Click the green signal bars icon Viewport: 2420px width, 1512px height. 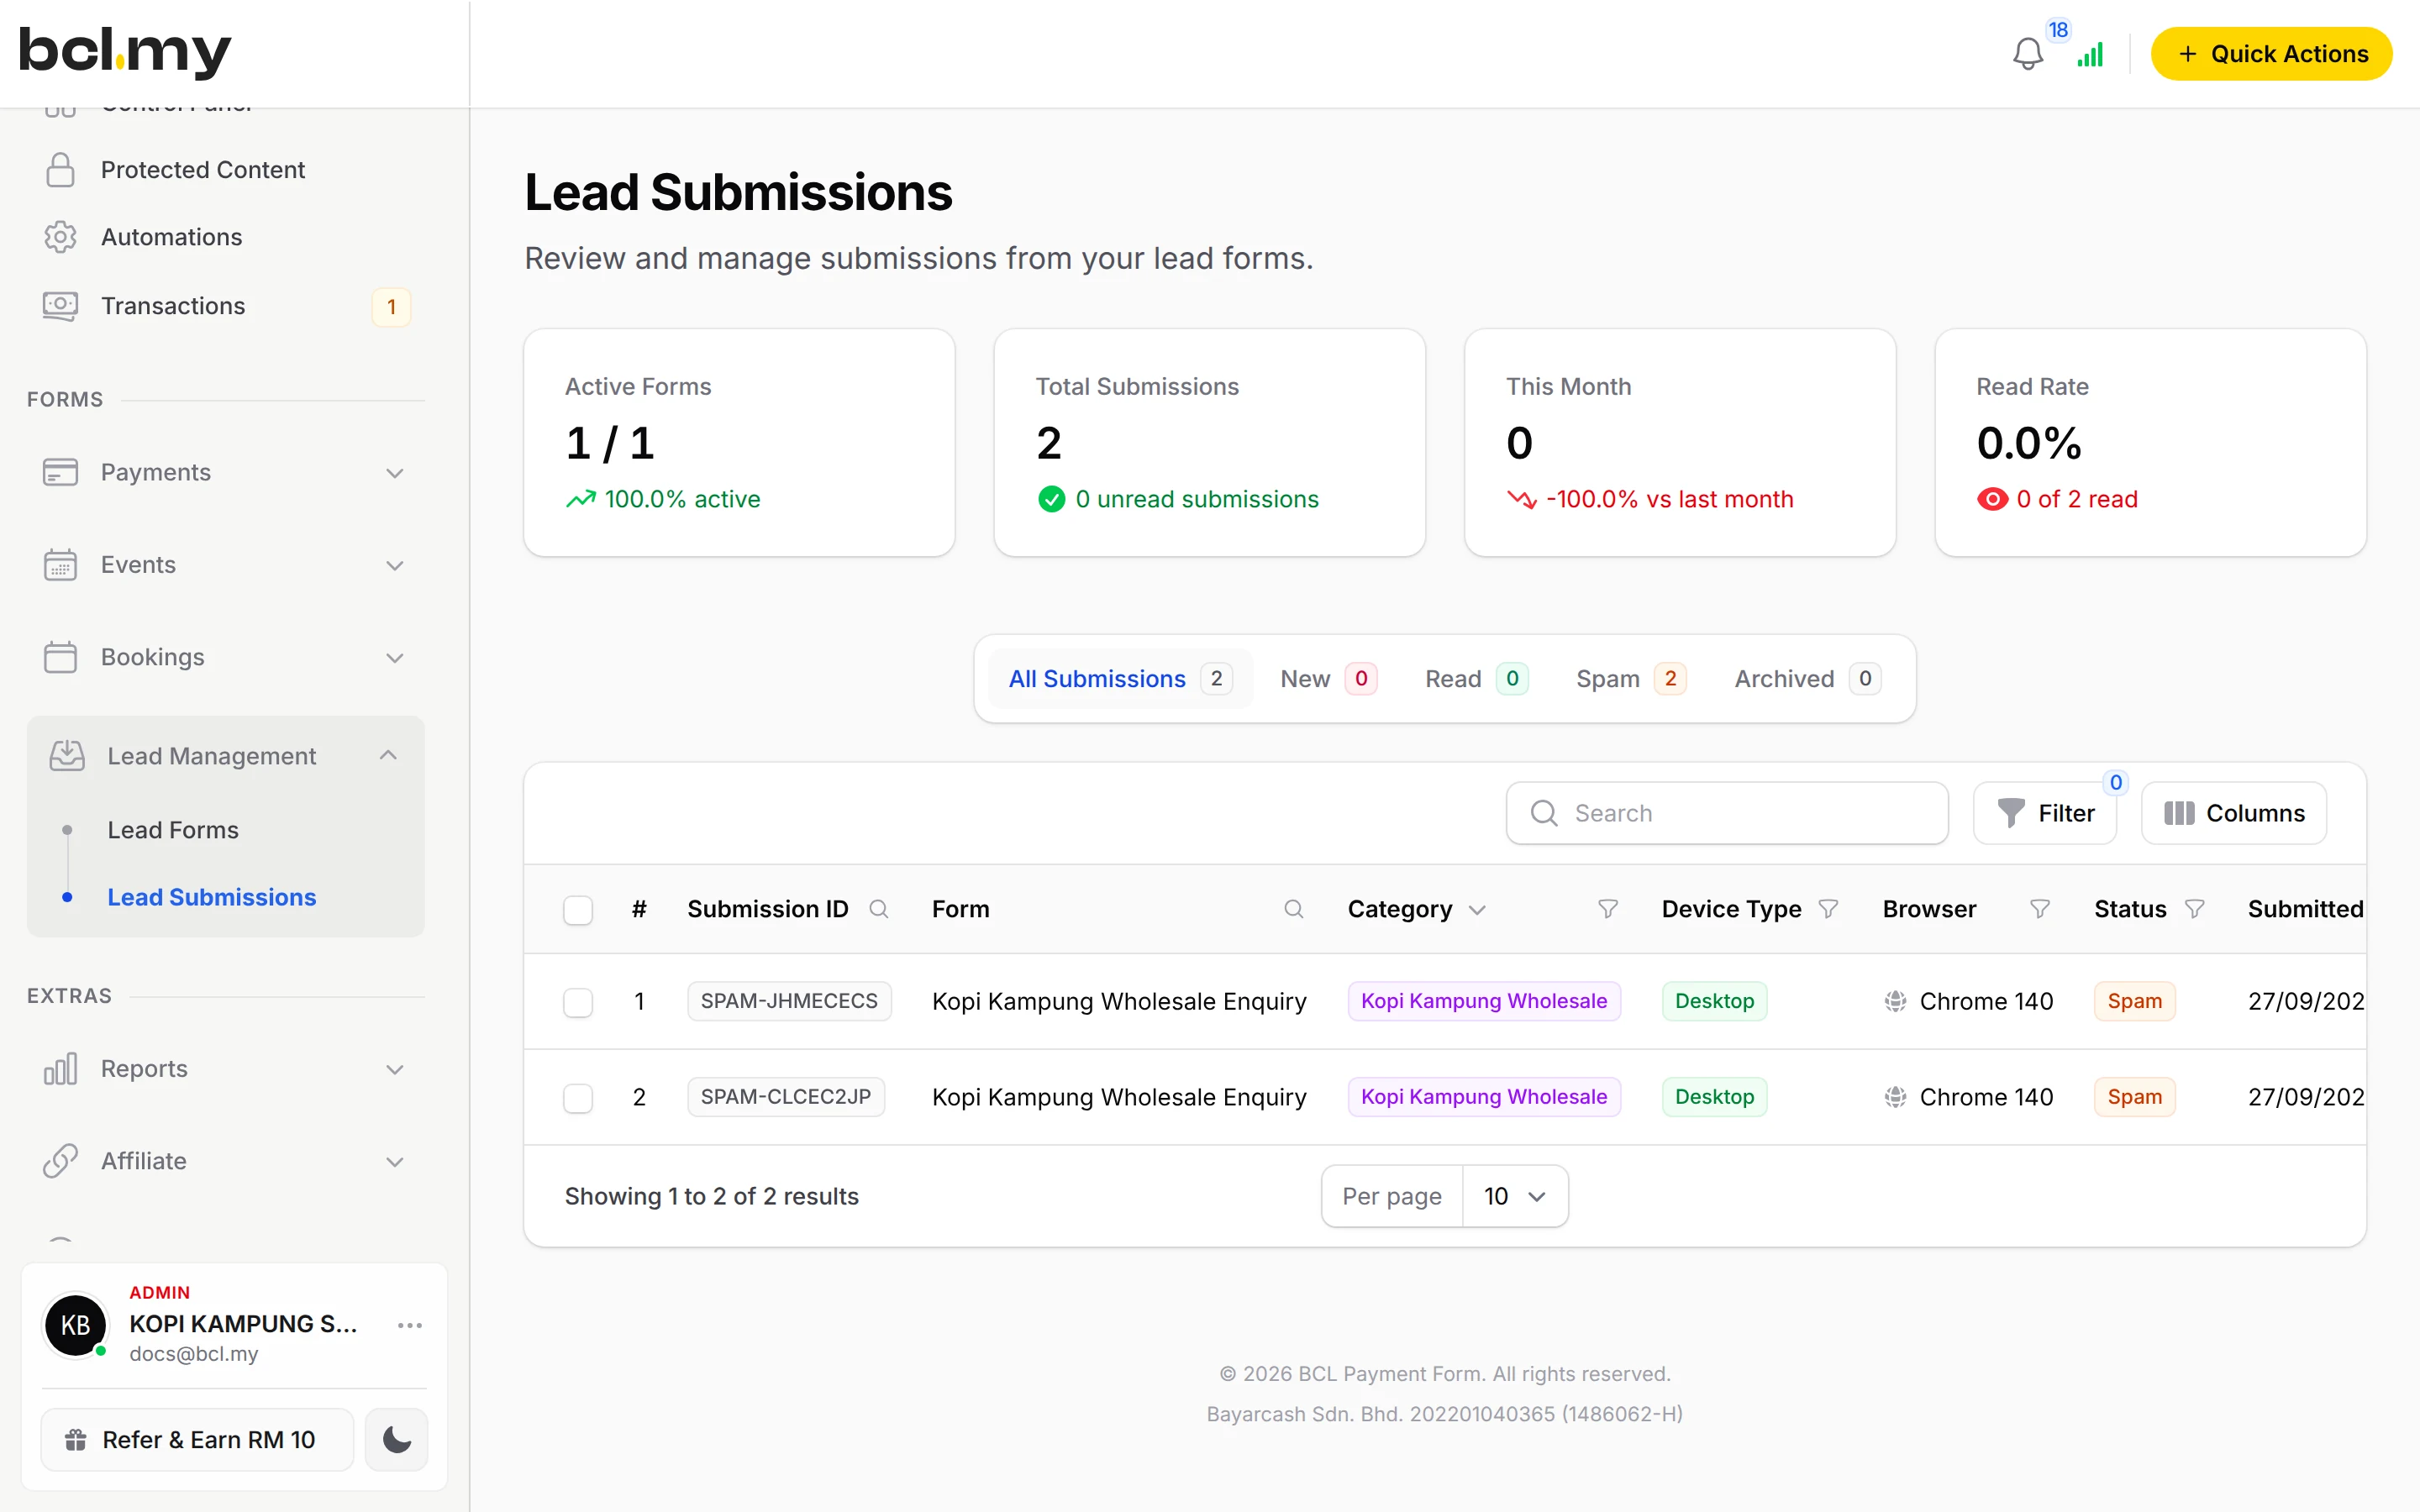pos(2090,54)
